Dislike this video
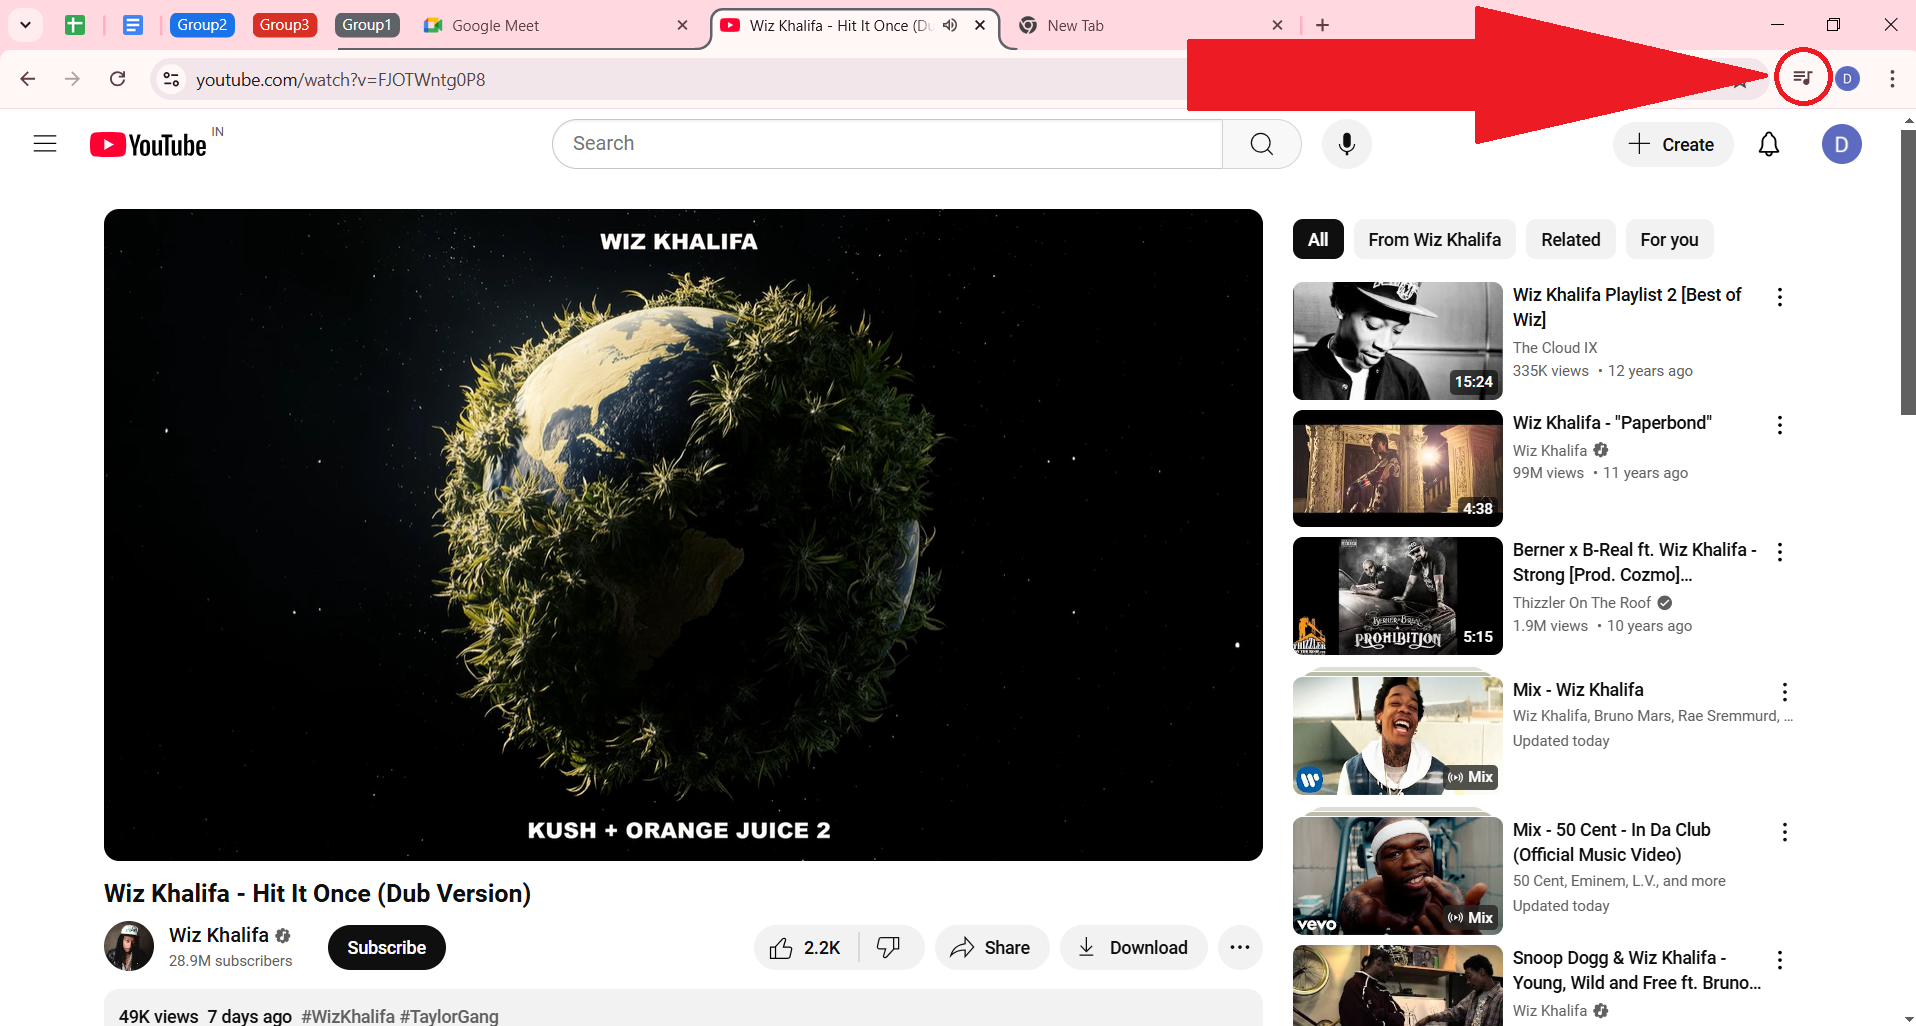The width and height of the screenshot is (1916, 1026). tap(889, 947)
